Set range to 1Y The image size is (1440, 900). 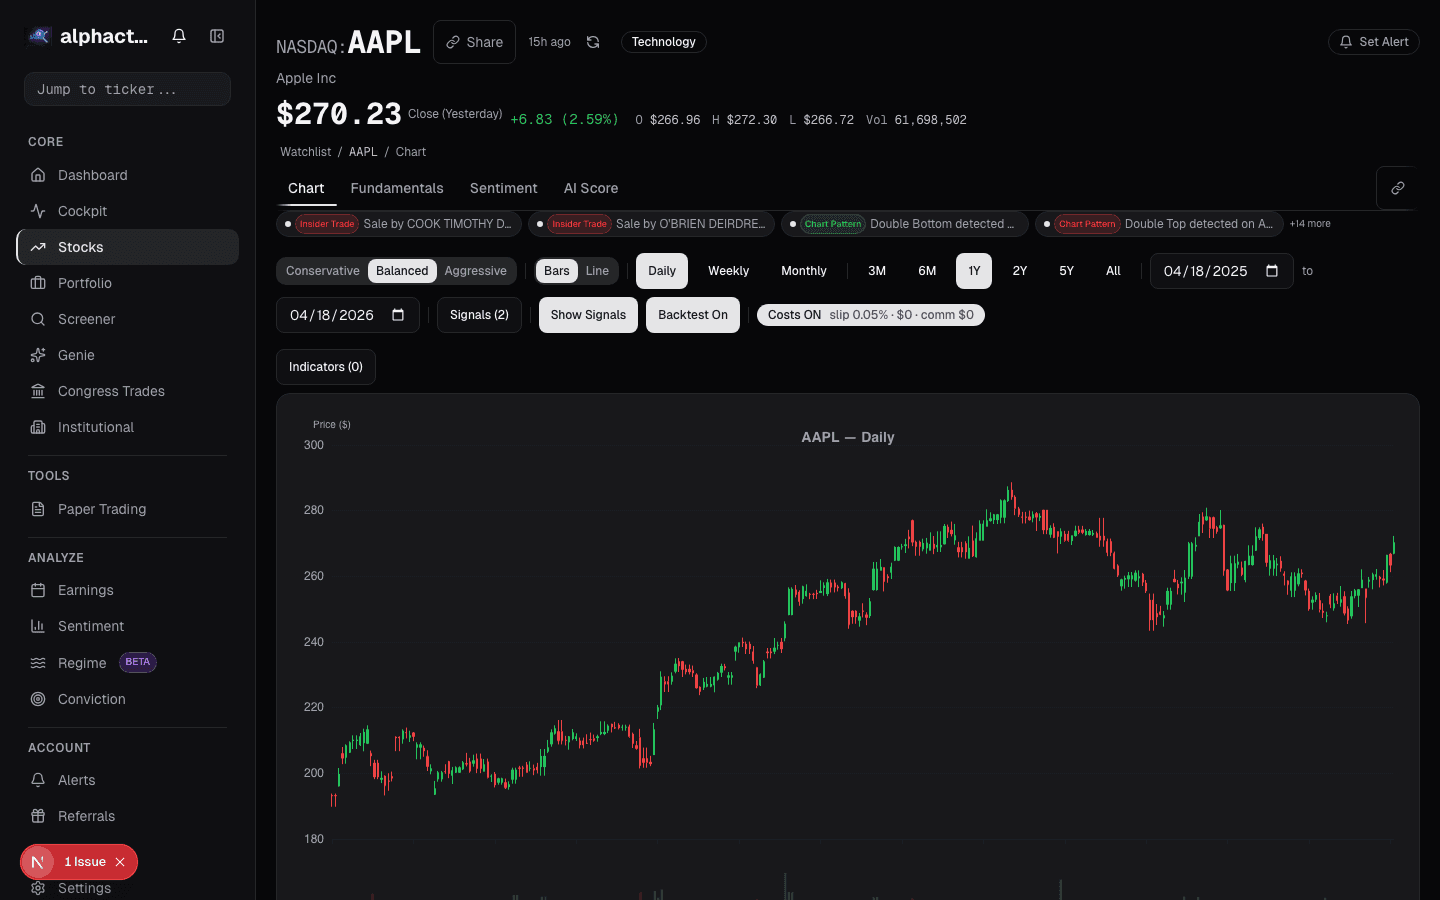point(974,271)
